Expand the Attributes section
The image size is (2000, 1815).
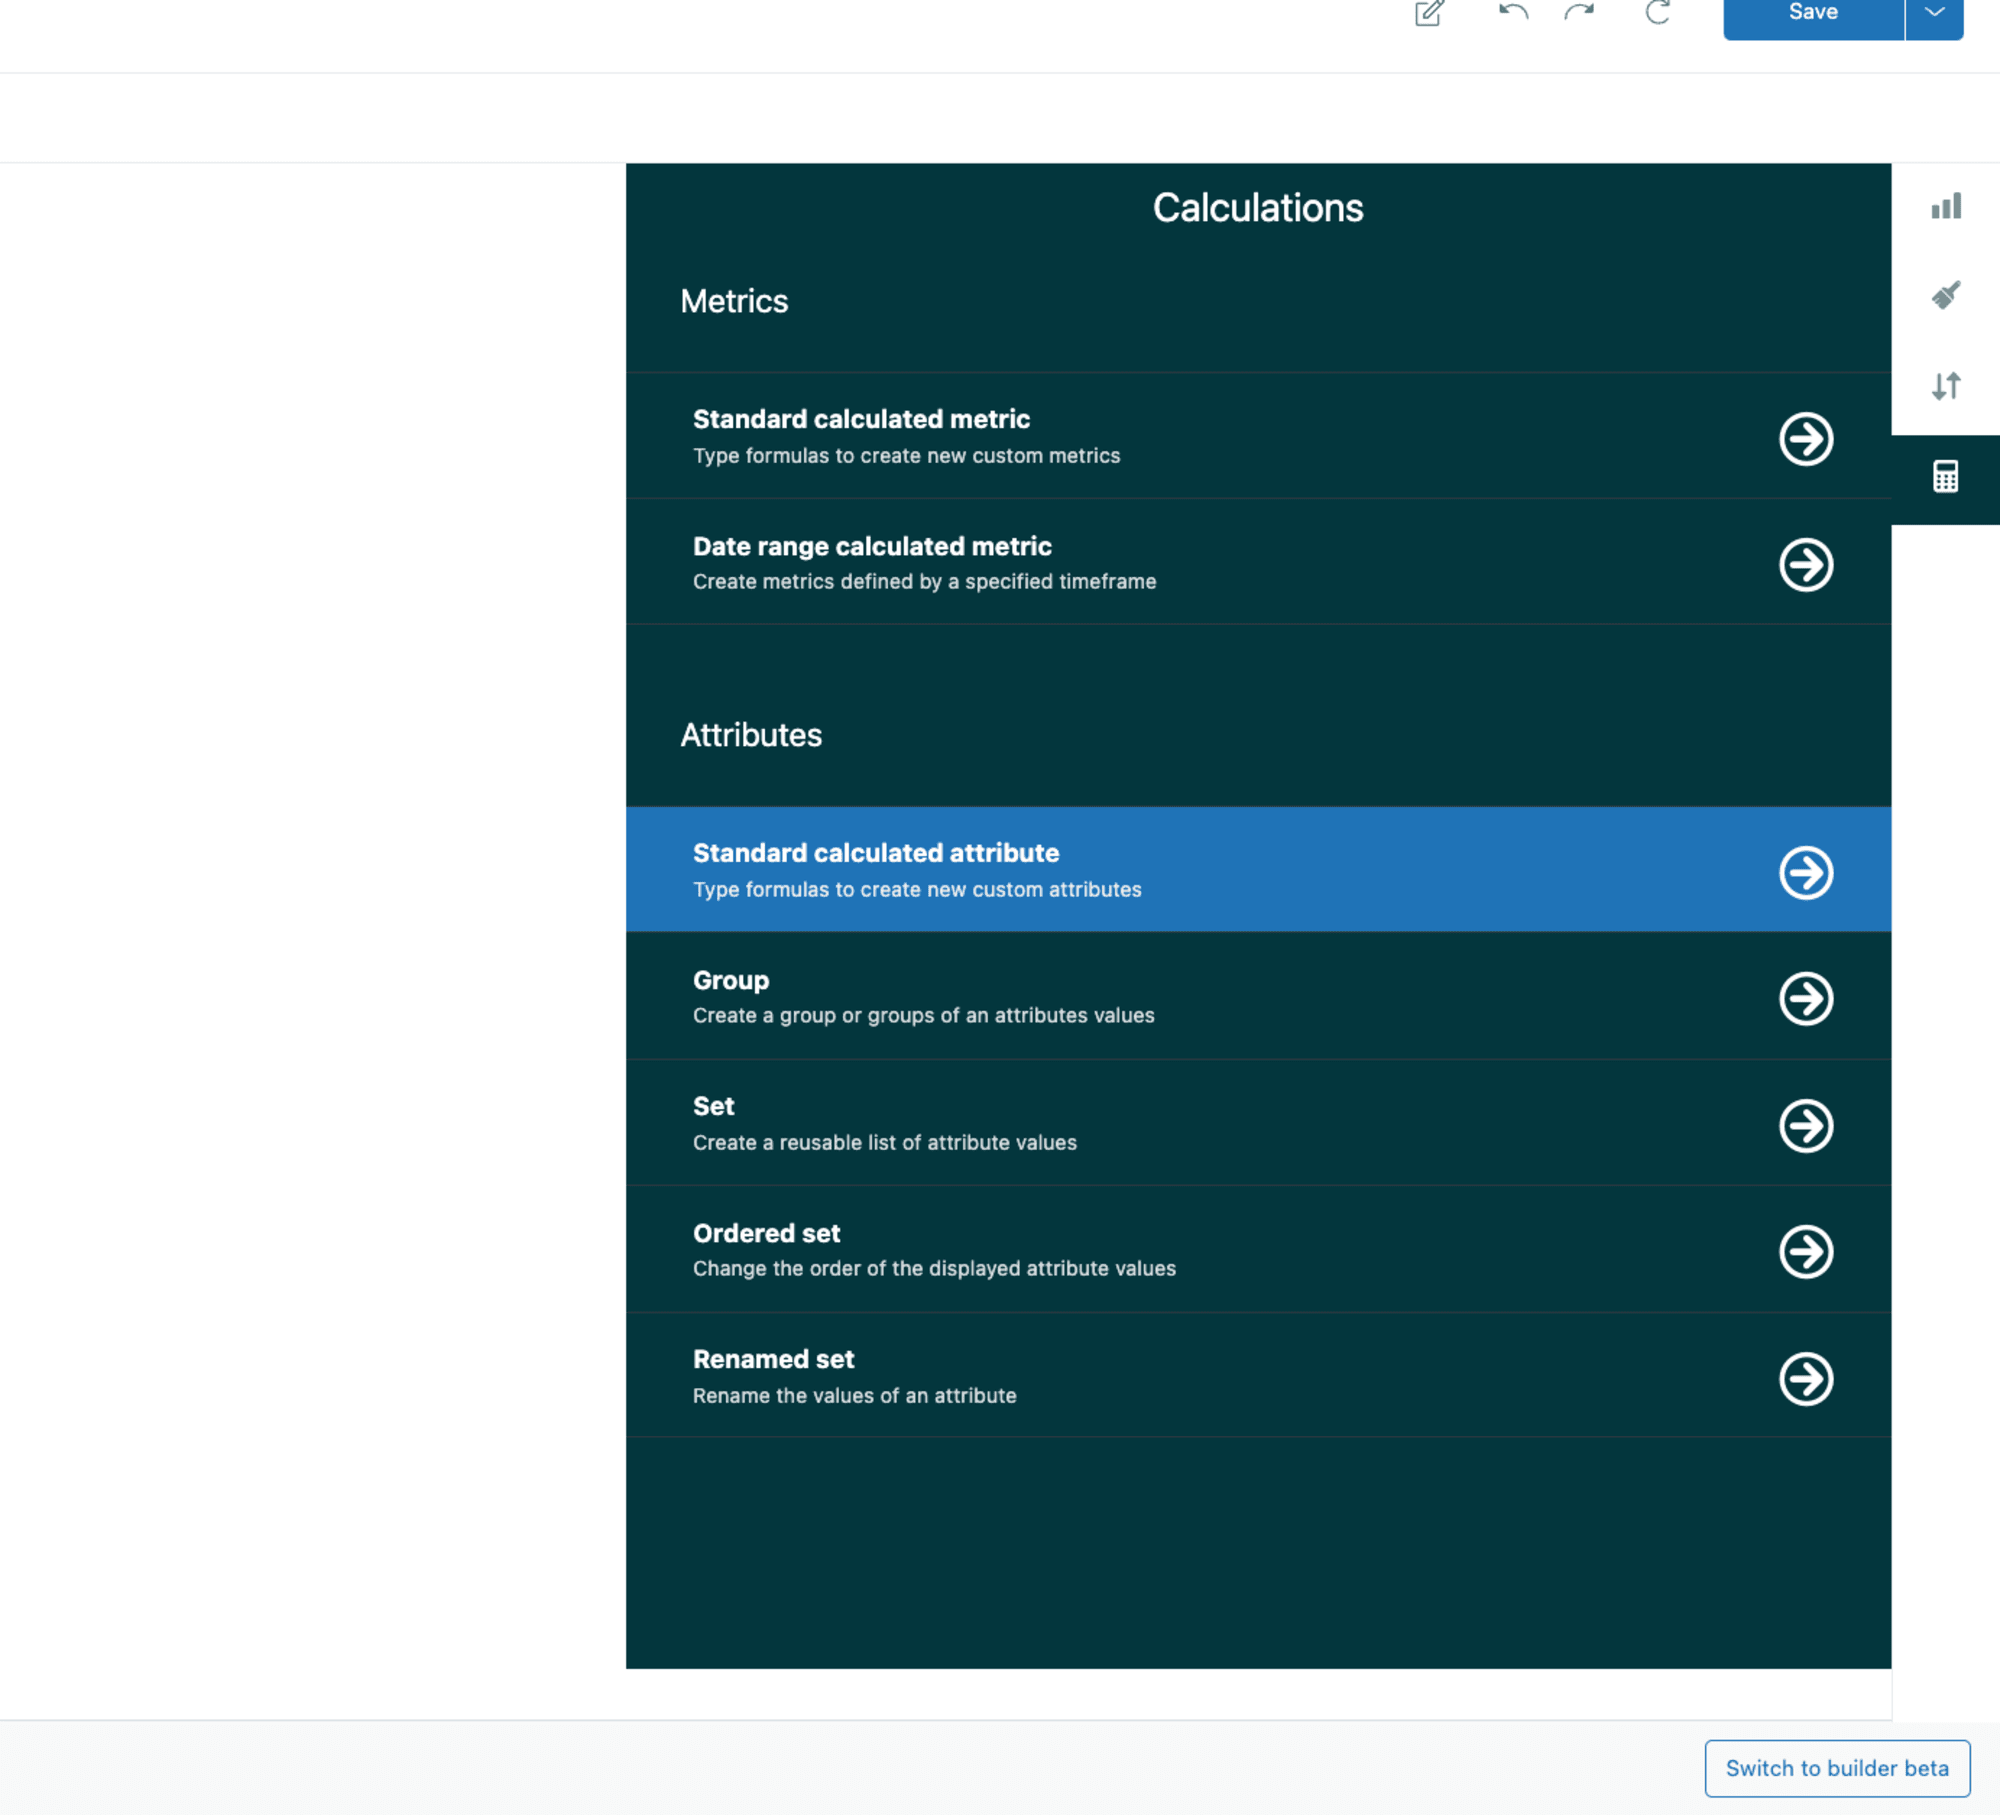click(751, 733)
